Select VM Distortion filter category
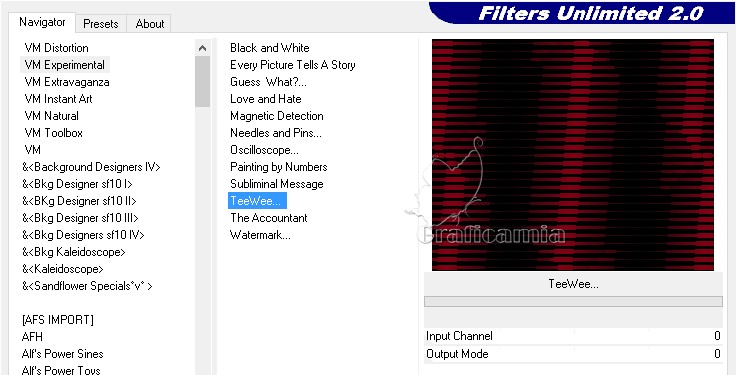 click(56, 48)
